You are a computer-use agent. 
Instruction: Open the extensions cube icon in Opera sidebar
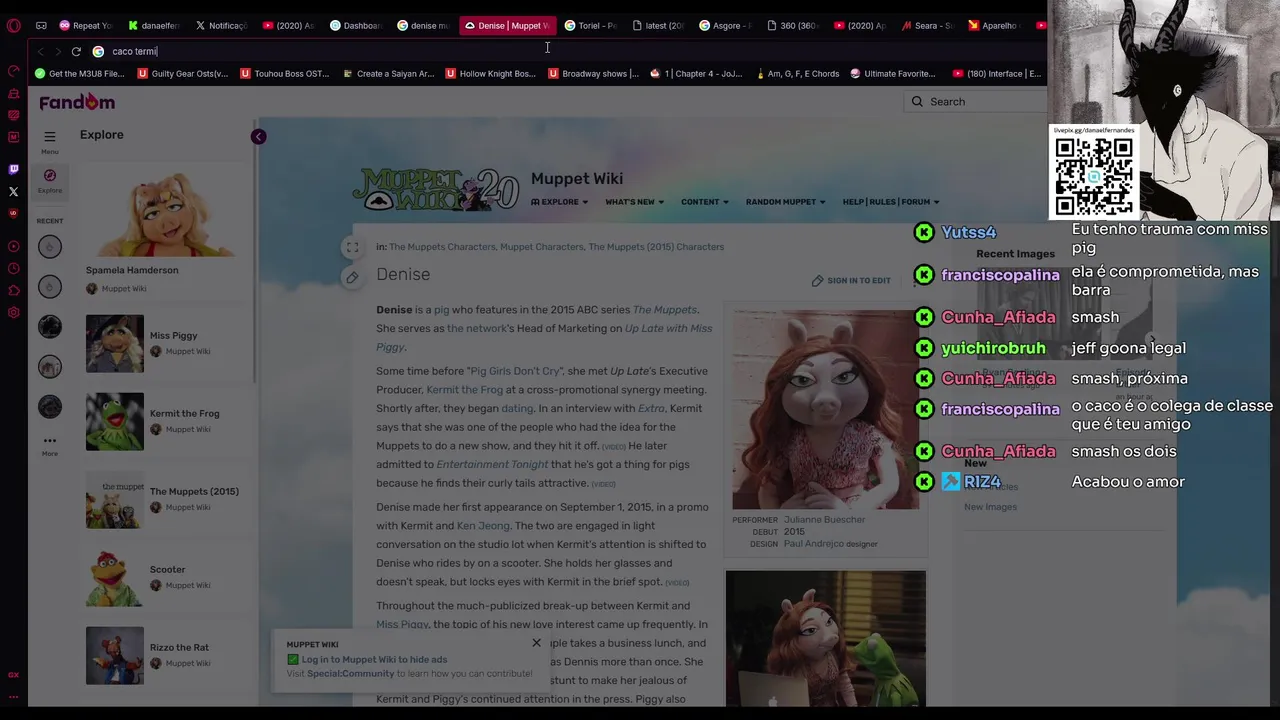pyautogui.click(x=13, y=290)
